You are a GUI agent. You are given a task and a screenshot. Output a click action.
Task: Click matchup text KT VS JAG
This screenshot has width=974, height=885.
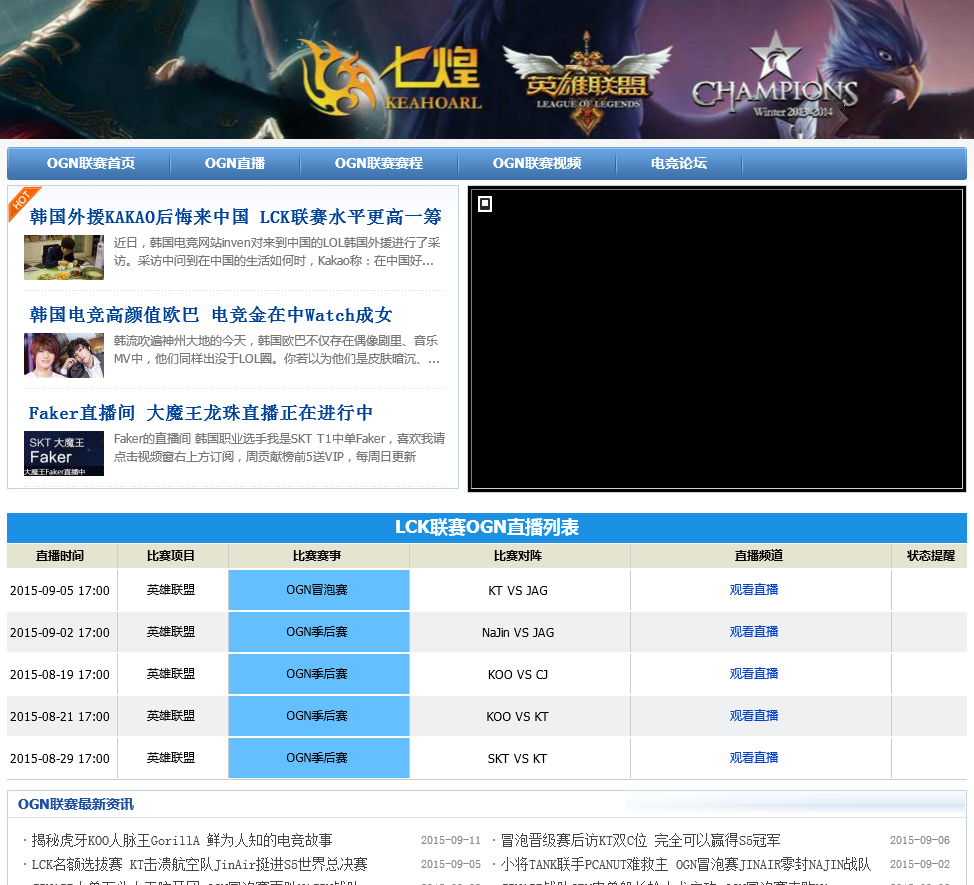point(518,591)
